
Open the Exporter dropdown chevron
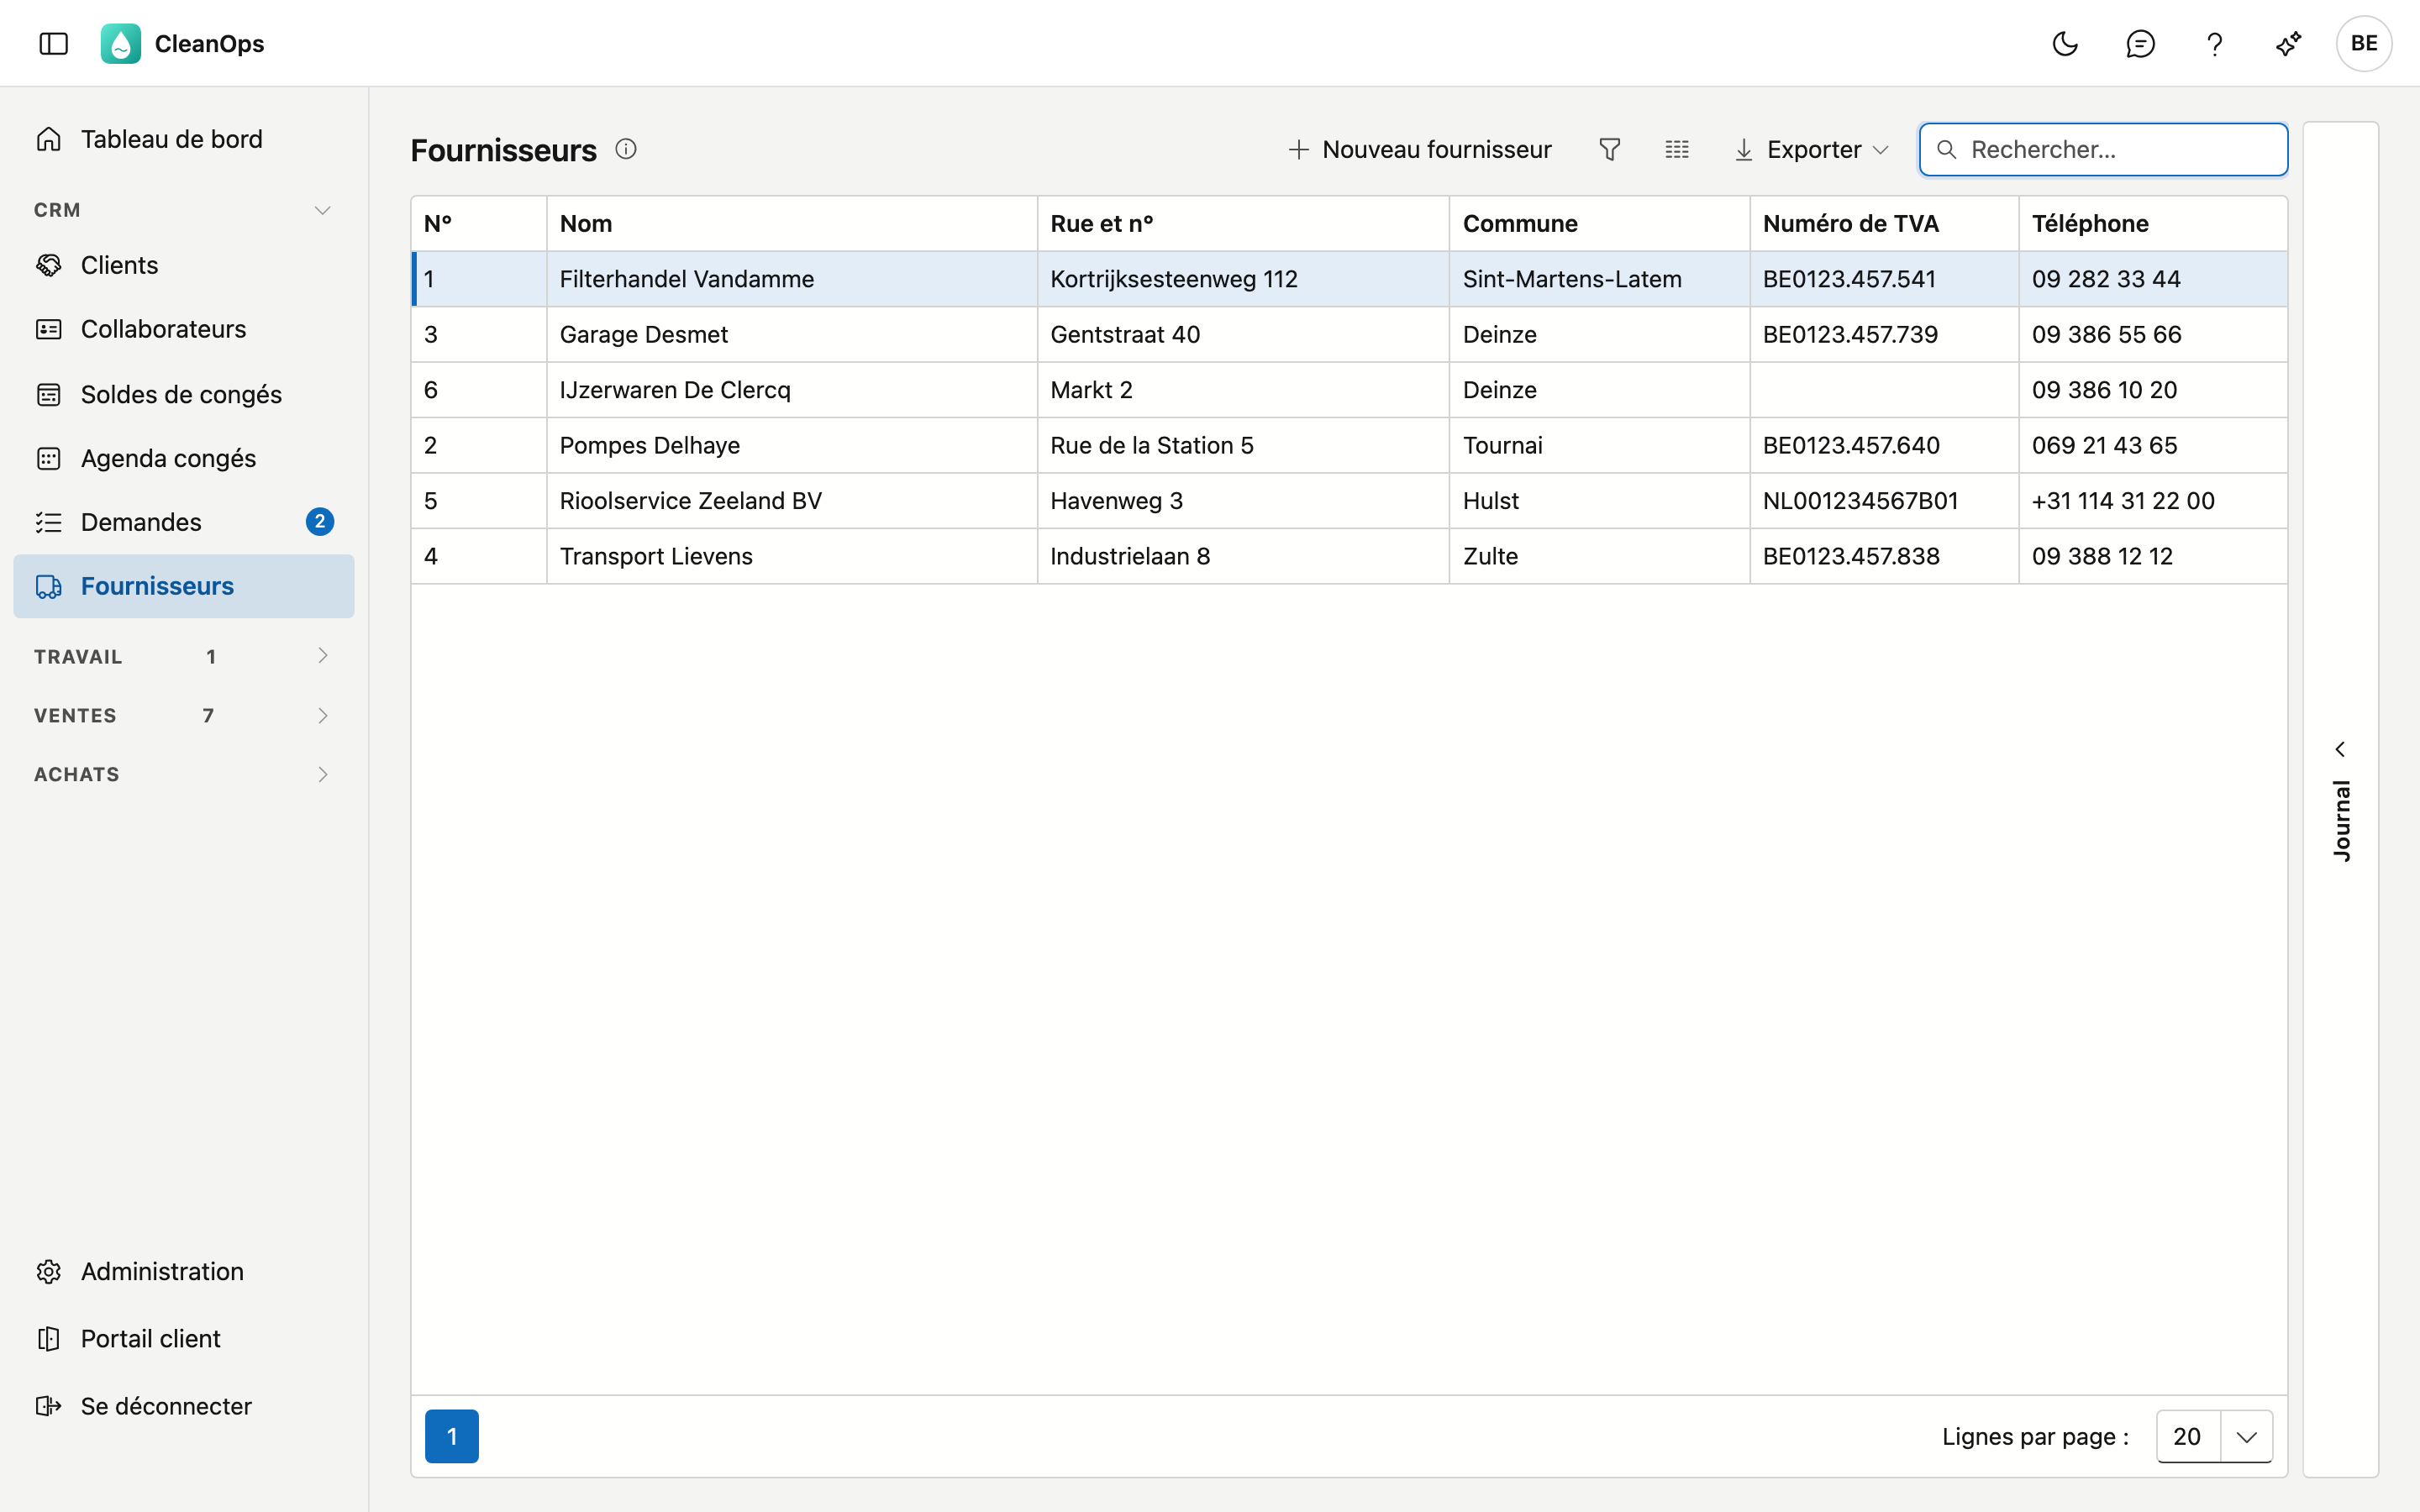(1880, 150)
